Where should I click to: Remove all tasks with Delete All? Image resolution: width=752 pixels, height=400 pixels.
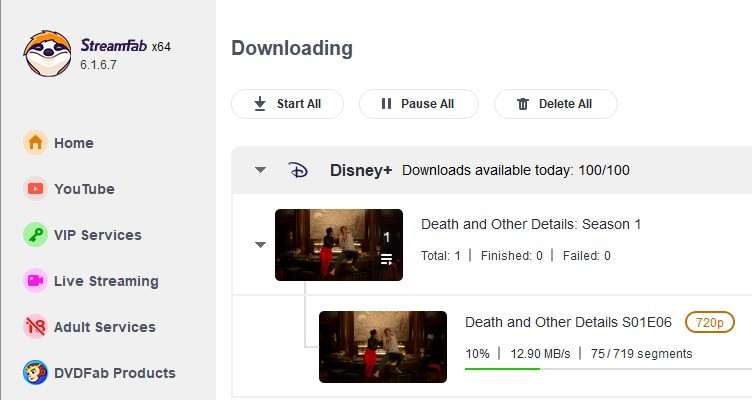[x=556, y=104]
